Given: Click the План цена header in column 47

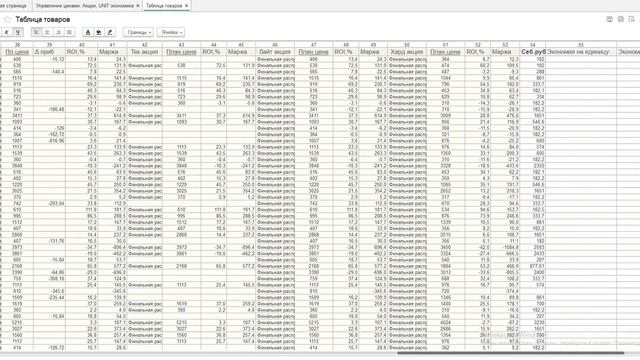Looking at the screenshot, I should (x=313, y=52).
